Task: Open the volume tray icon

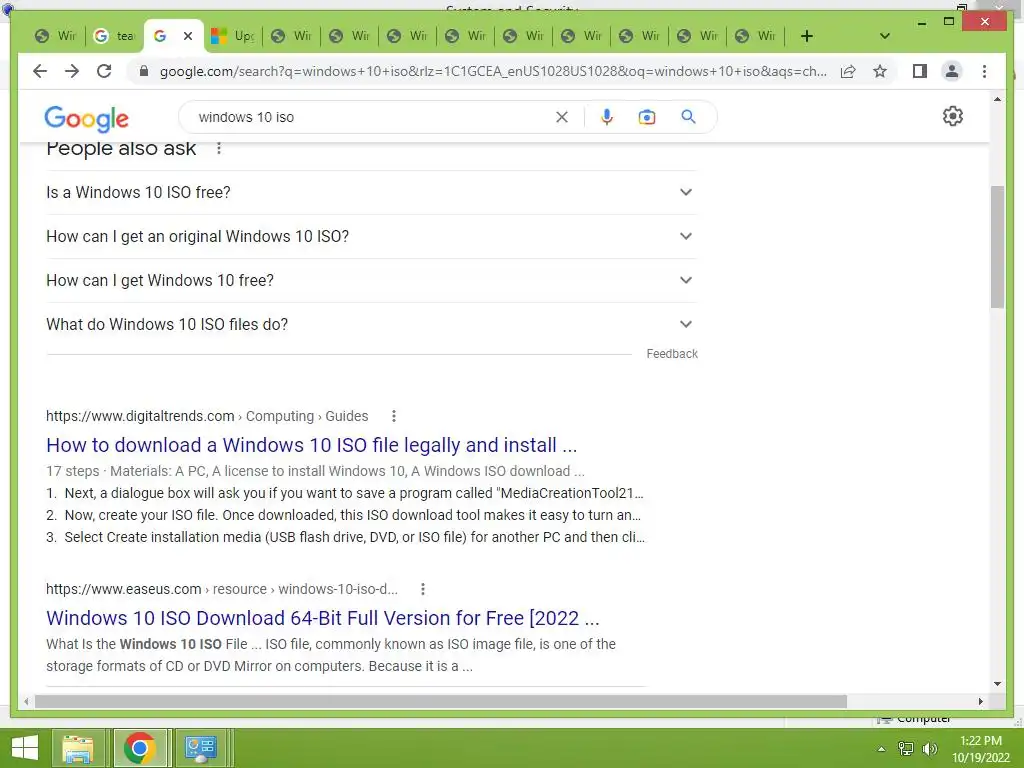Action: click(930, 749)
